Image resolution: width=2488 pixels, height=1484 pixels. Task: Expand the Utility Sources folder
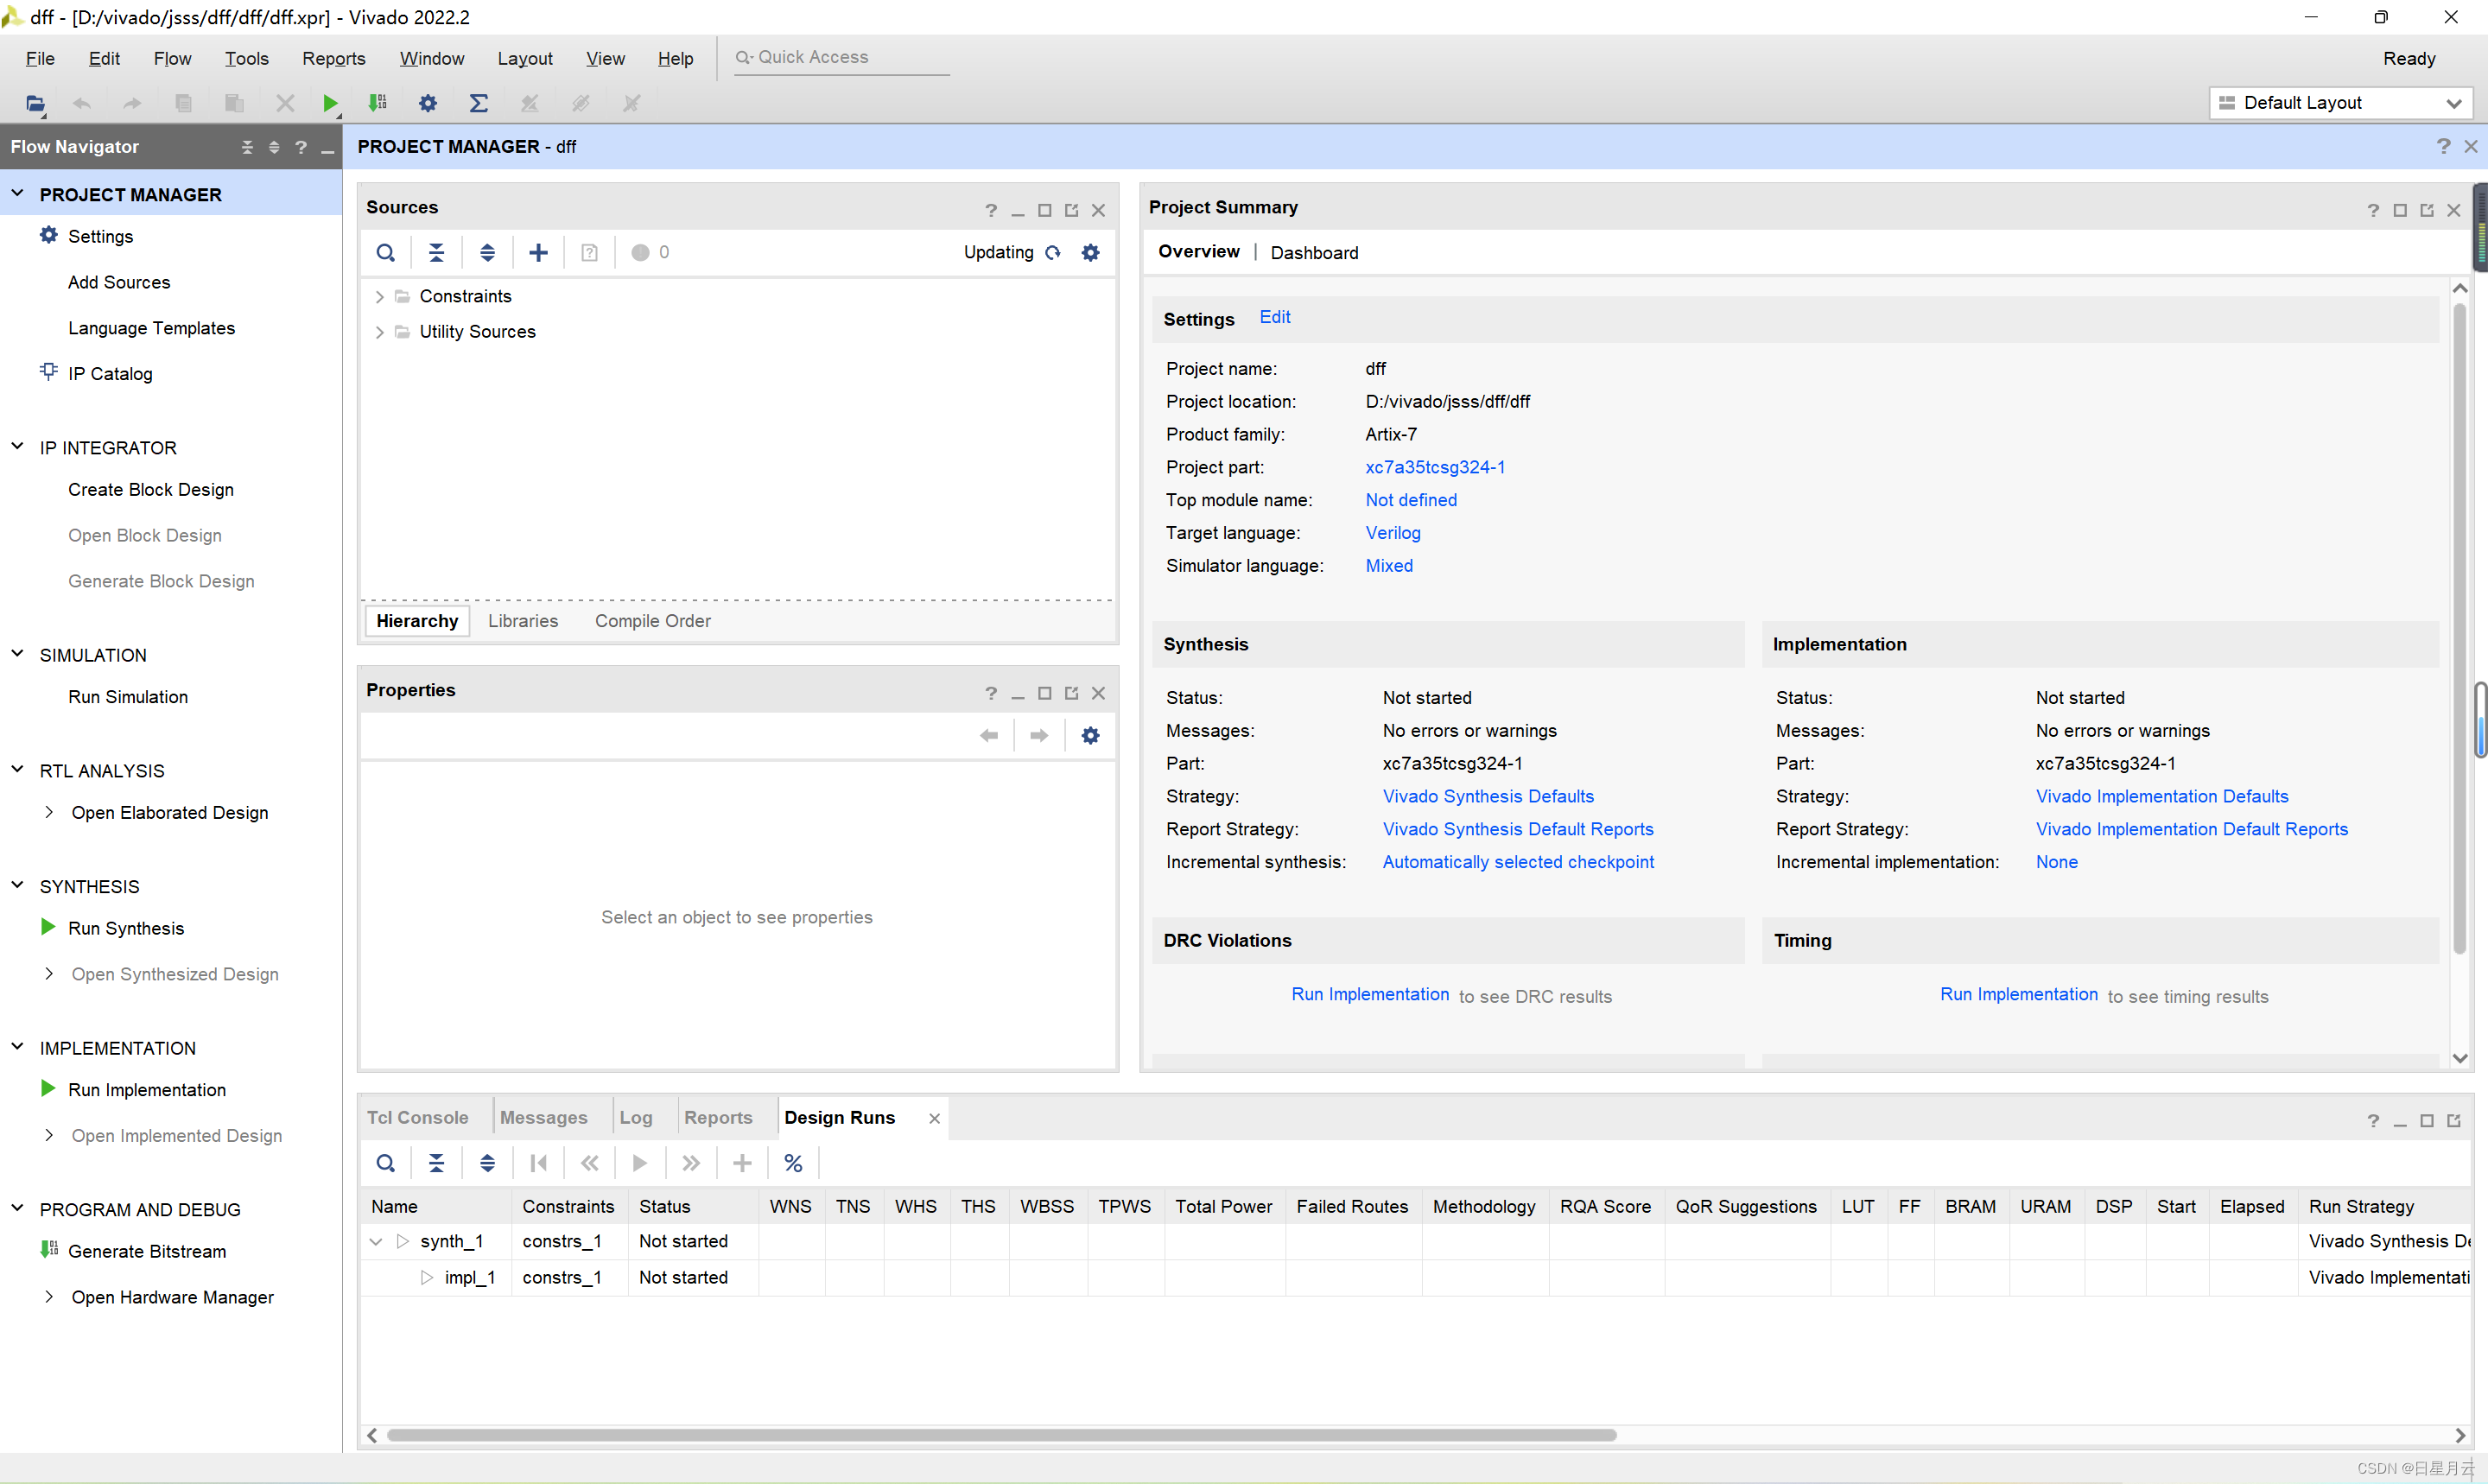[379, 332]
